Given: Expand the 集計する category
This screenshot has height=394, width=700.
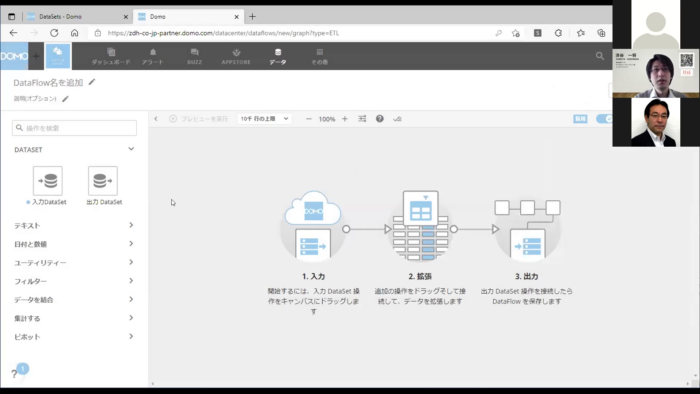Looking at the screenshot, I should tap(74, 318).
